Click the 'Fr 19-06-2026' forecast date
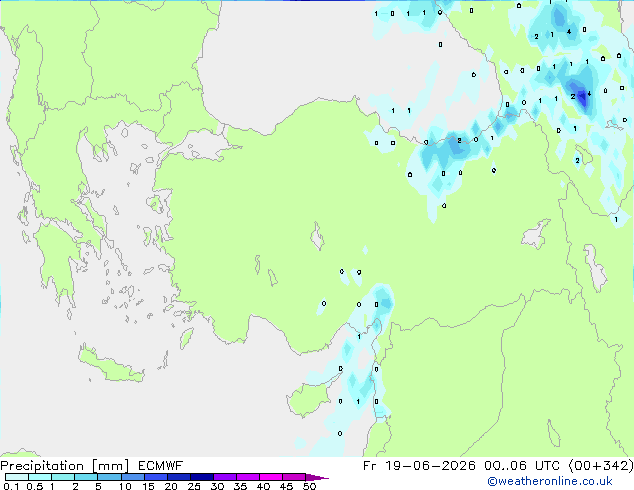 pos(419,466)
